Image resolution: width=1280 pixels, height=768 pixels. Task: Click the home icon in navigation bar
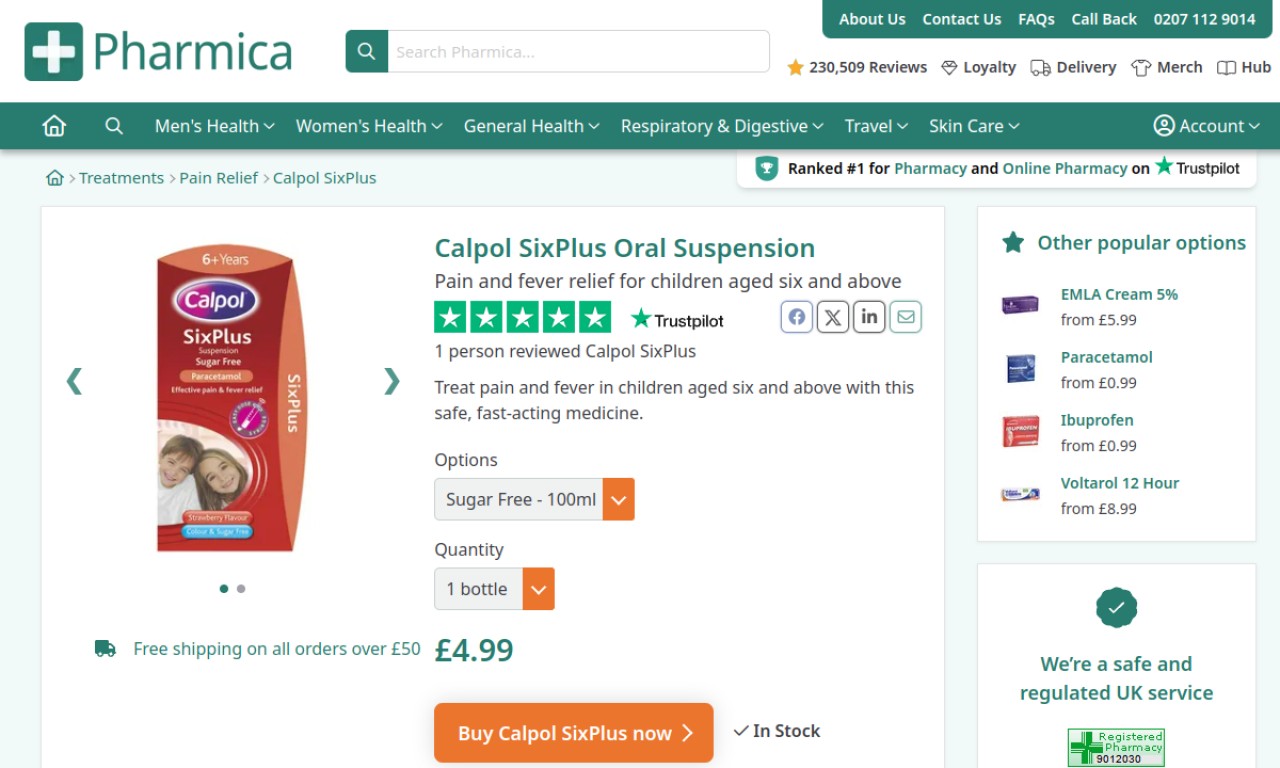(54, 126)
